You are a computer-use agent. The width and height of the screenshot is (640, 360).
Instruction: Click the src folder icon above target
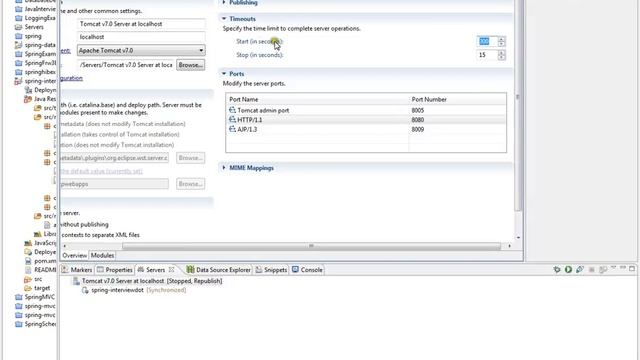pyautogui.click(x=28, y=279)
